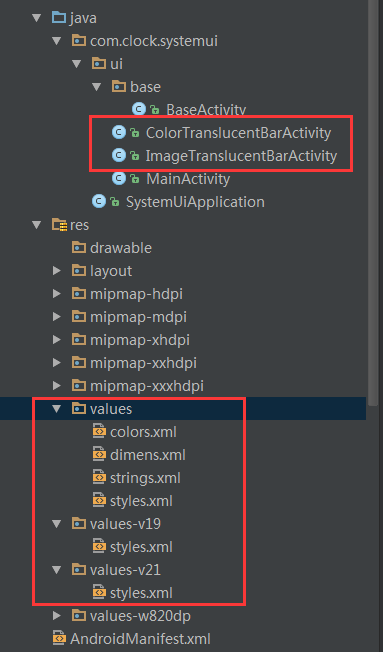Expand the mipmap-xxxhdpi folder arrow

click(x=57, y=386)
